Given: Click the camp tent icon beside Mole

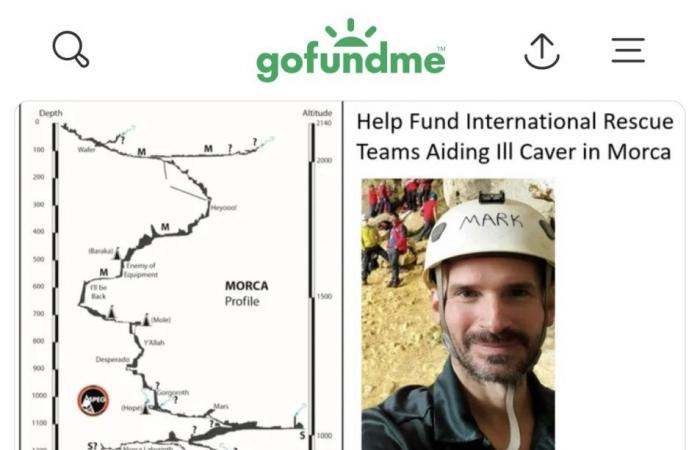Looking at the screenshot, I should (x=146, y=320).
